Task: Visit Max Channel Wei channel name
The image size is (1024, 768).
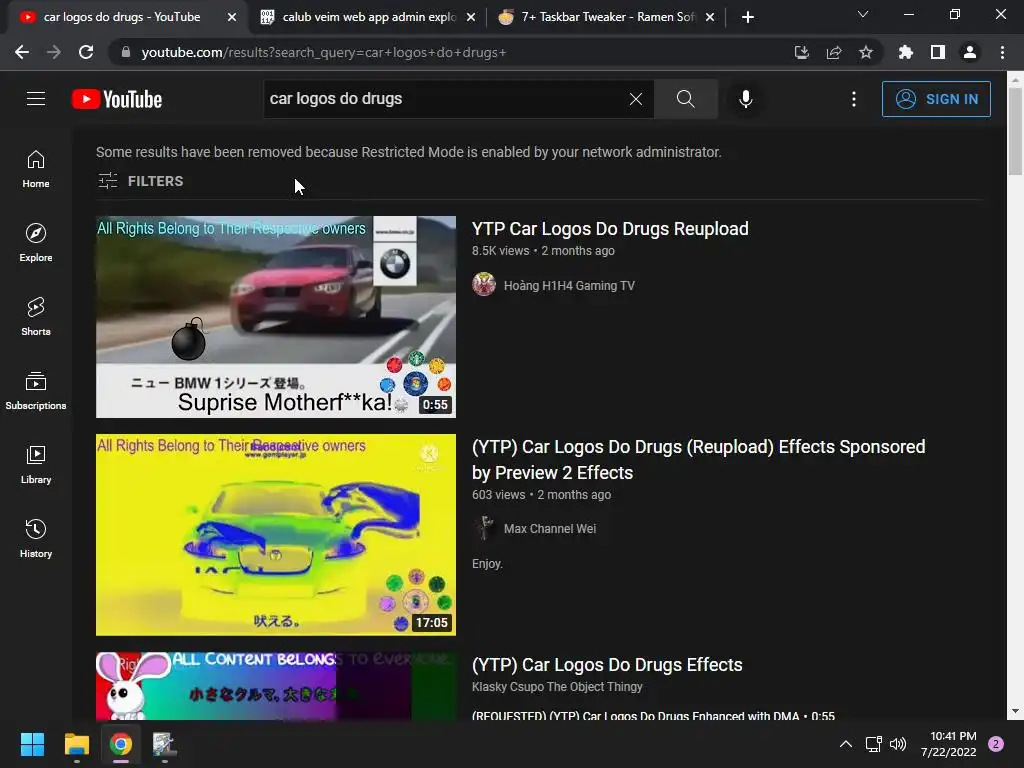Action: (x=550, y=528)
